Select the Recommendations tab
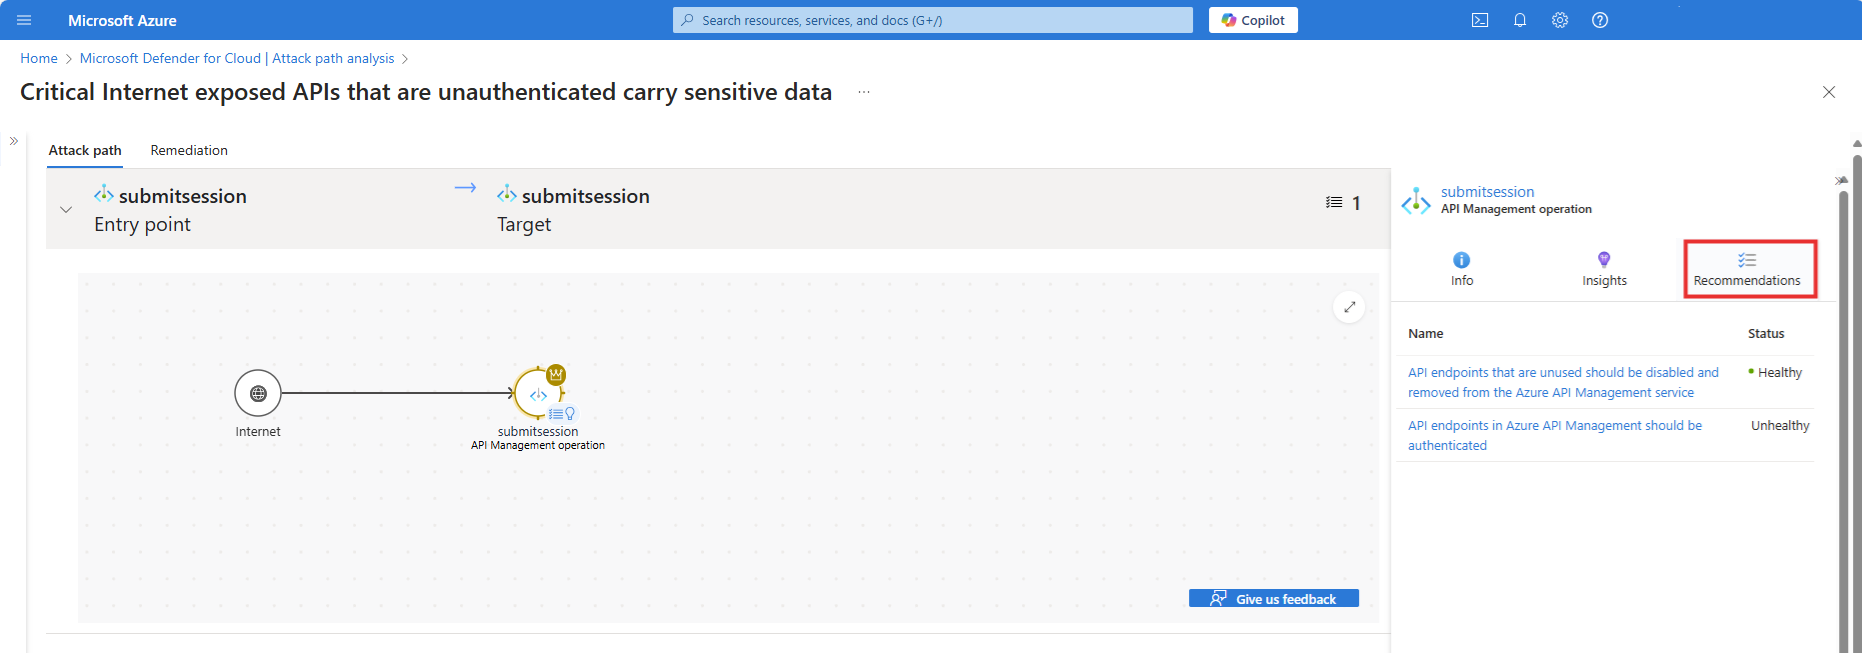1862x653 pixels. (1747, 269)
